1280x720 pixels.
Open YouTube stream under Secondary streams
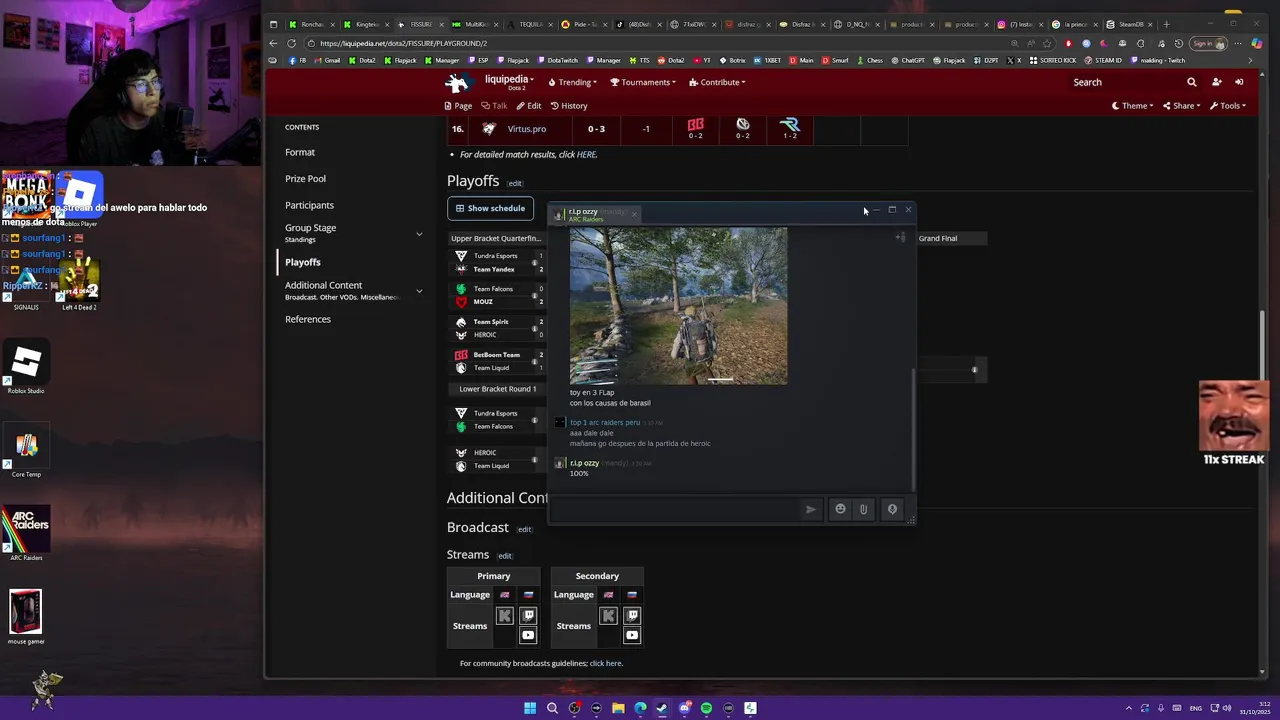pos(632,635)
